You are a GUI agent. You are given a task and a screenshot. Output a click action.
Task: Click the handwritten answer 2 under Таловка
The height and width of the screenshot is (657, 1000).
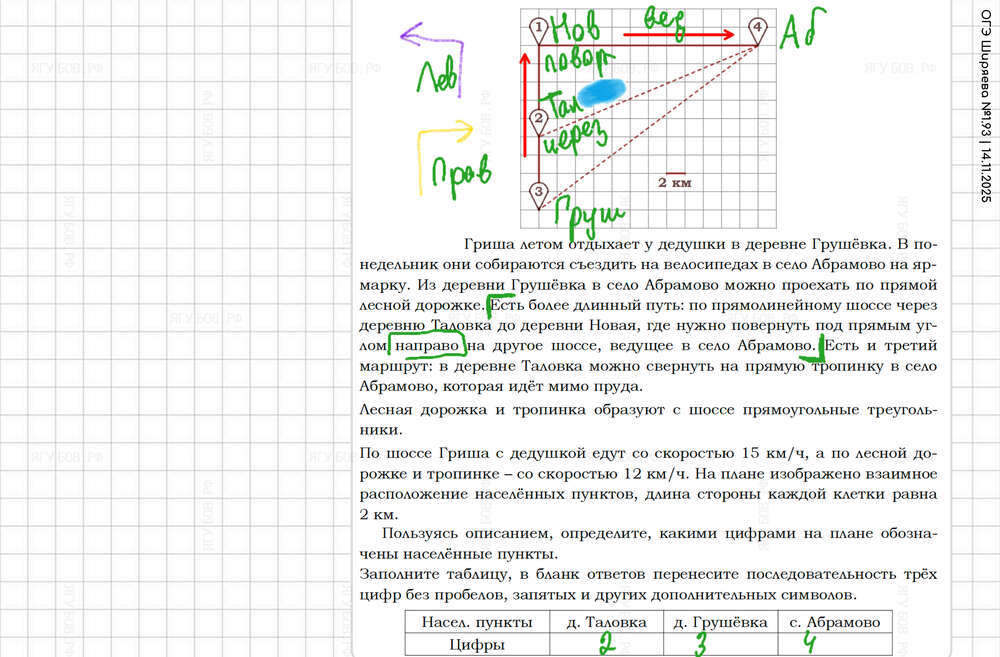pyautogui.click(x=605, y=643)
